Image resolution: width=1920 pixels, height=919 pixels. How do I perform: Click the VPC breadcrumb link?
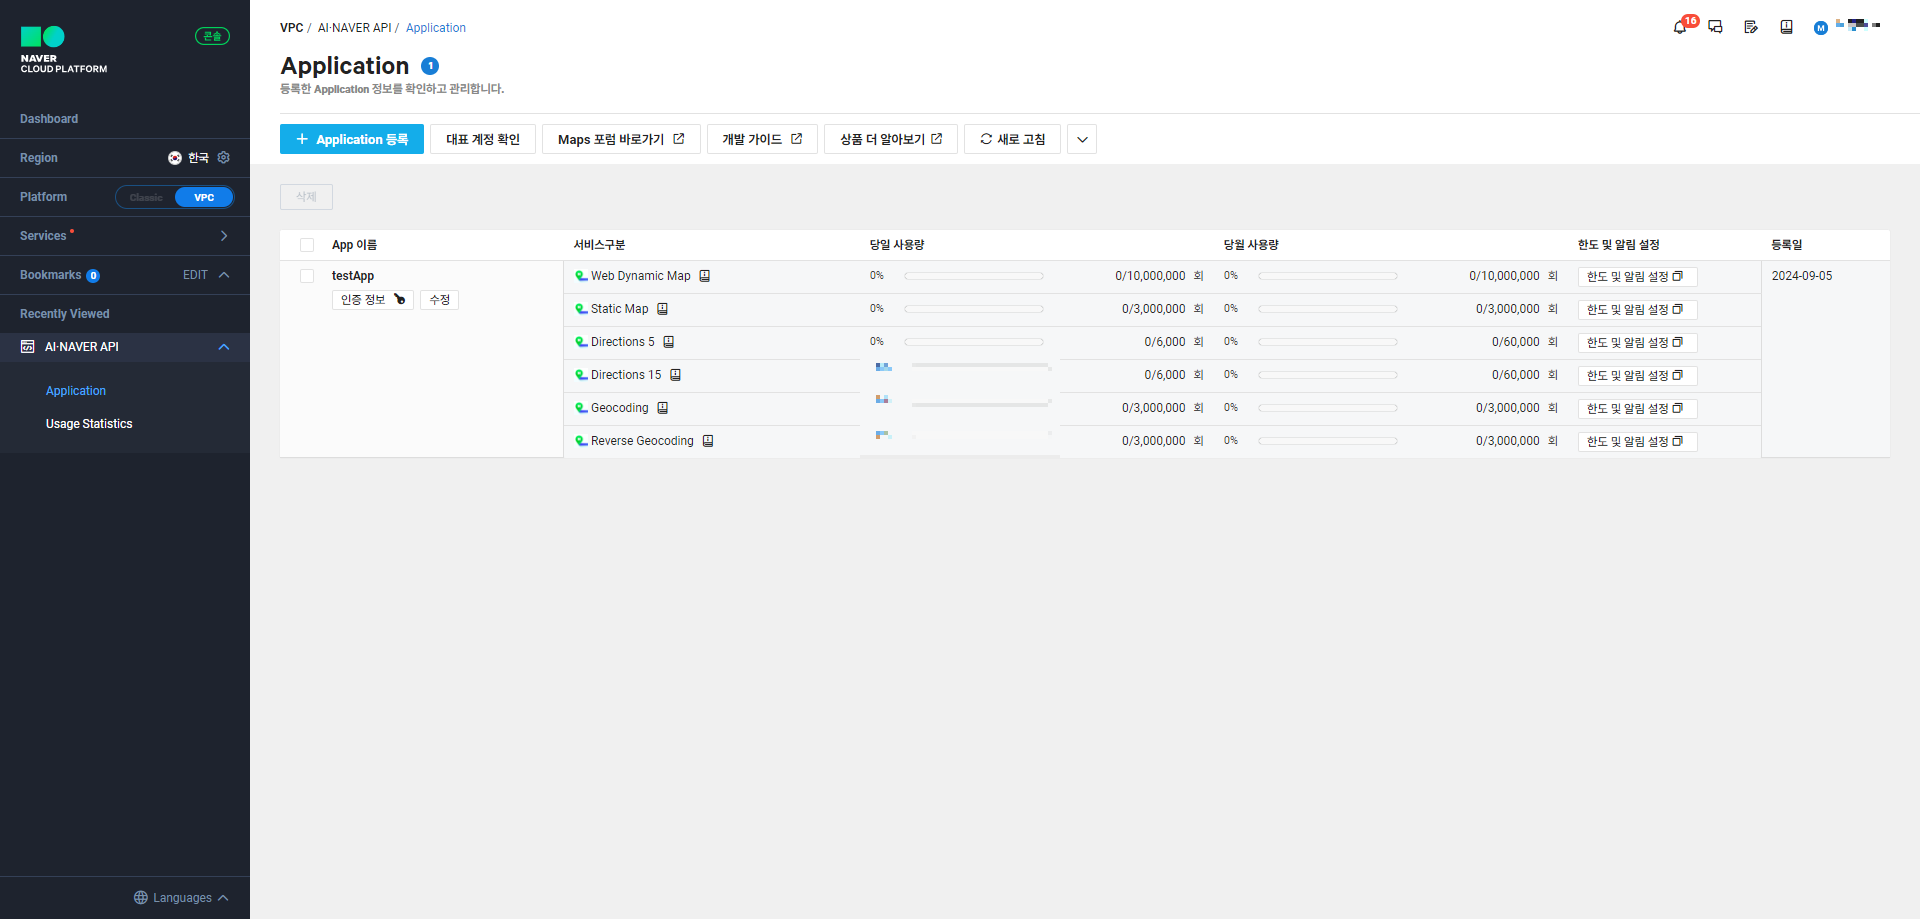coord(291,28)
